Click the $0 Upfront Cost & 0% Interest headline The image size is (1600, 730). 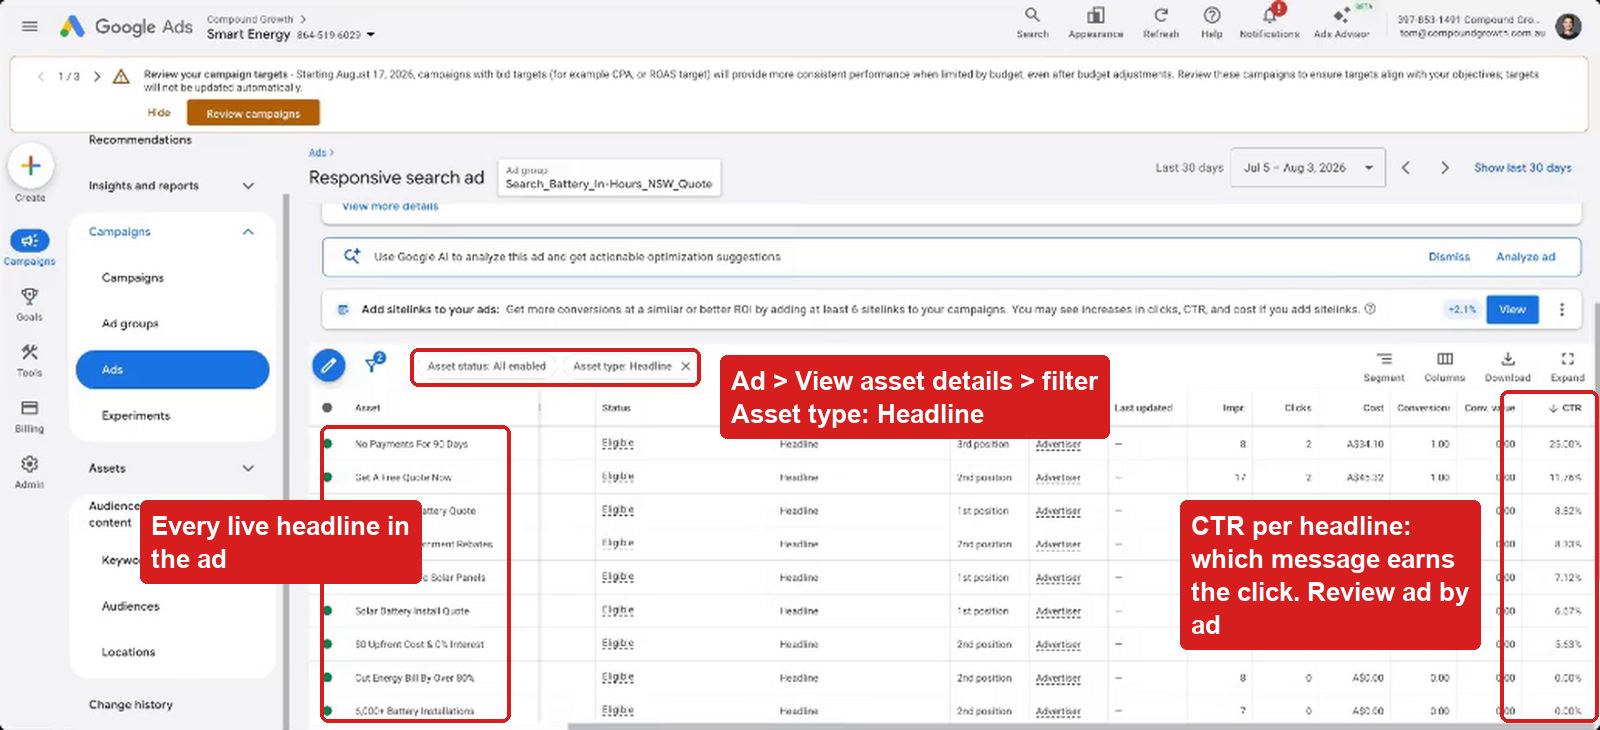coord(419,645)
